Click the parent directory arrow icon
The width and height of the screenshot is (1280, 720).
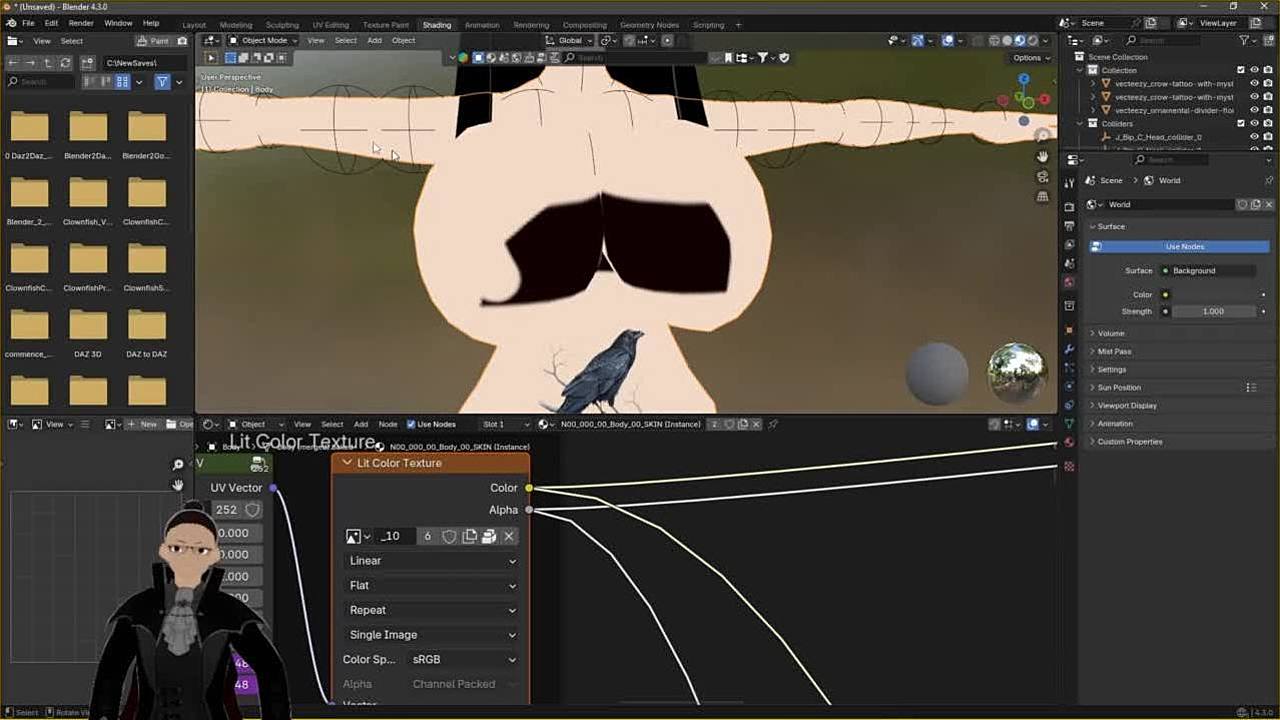[x=47, y=63]
